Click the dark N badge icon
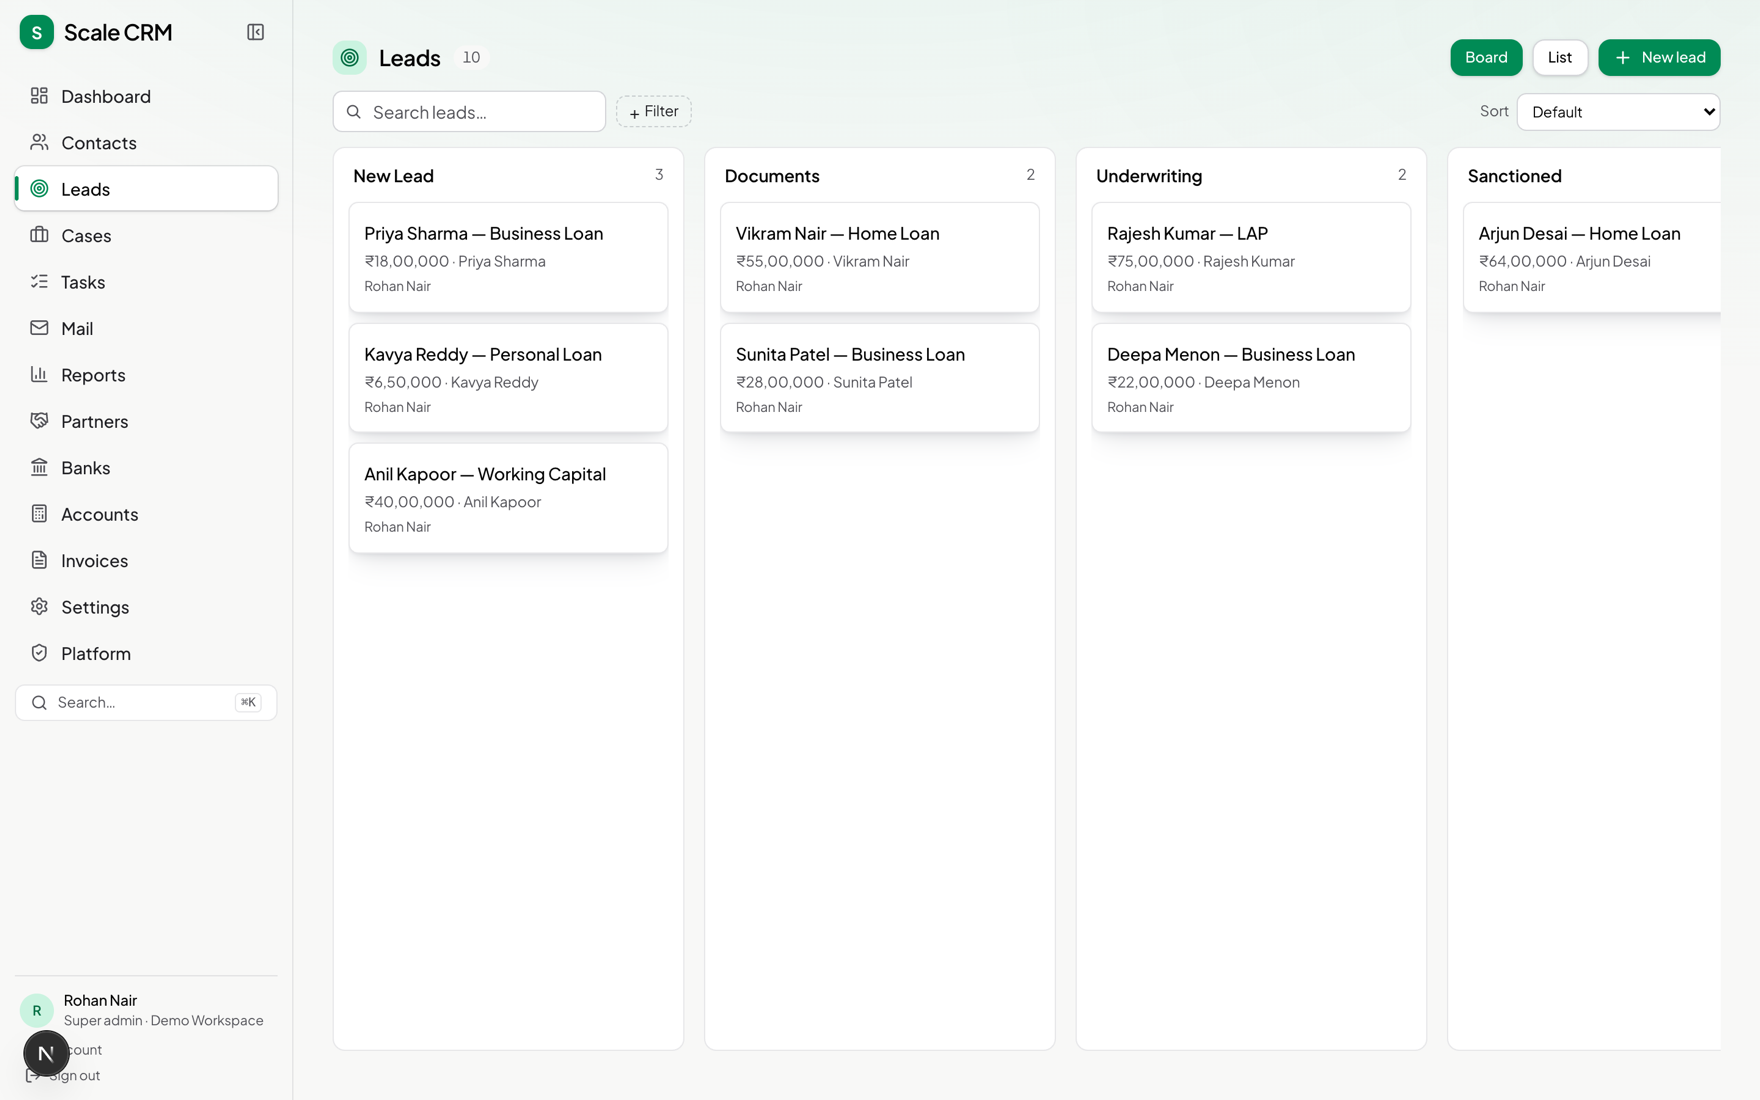The image size is (1760, 1100). coord(46,1054)
